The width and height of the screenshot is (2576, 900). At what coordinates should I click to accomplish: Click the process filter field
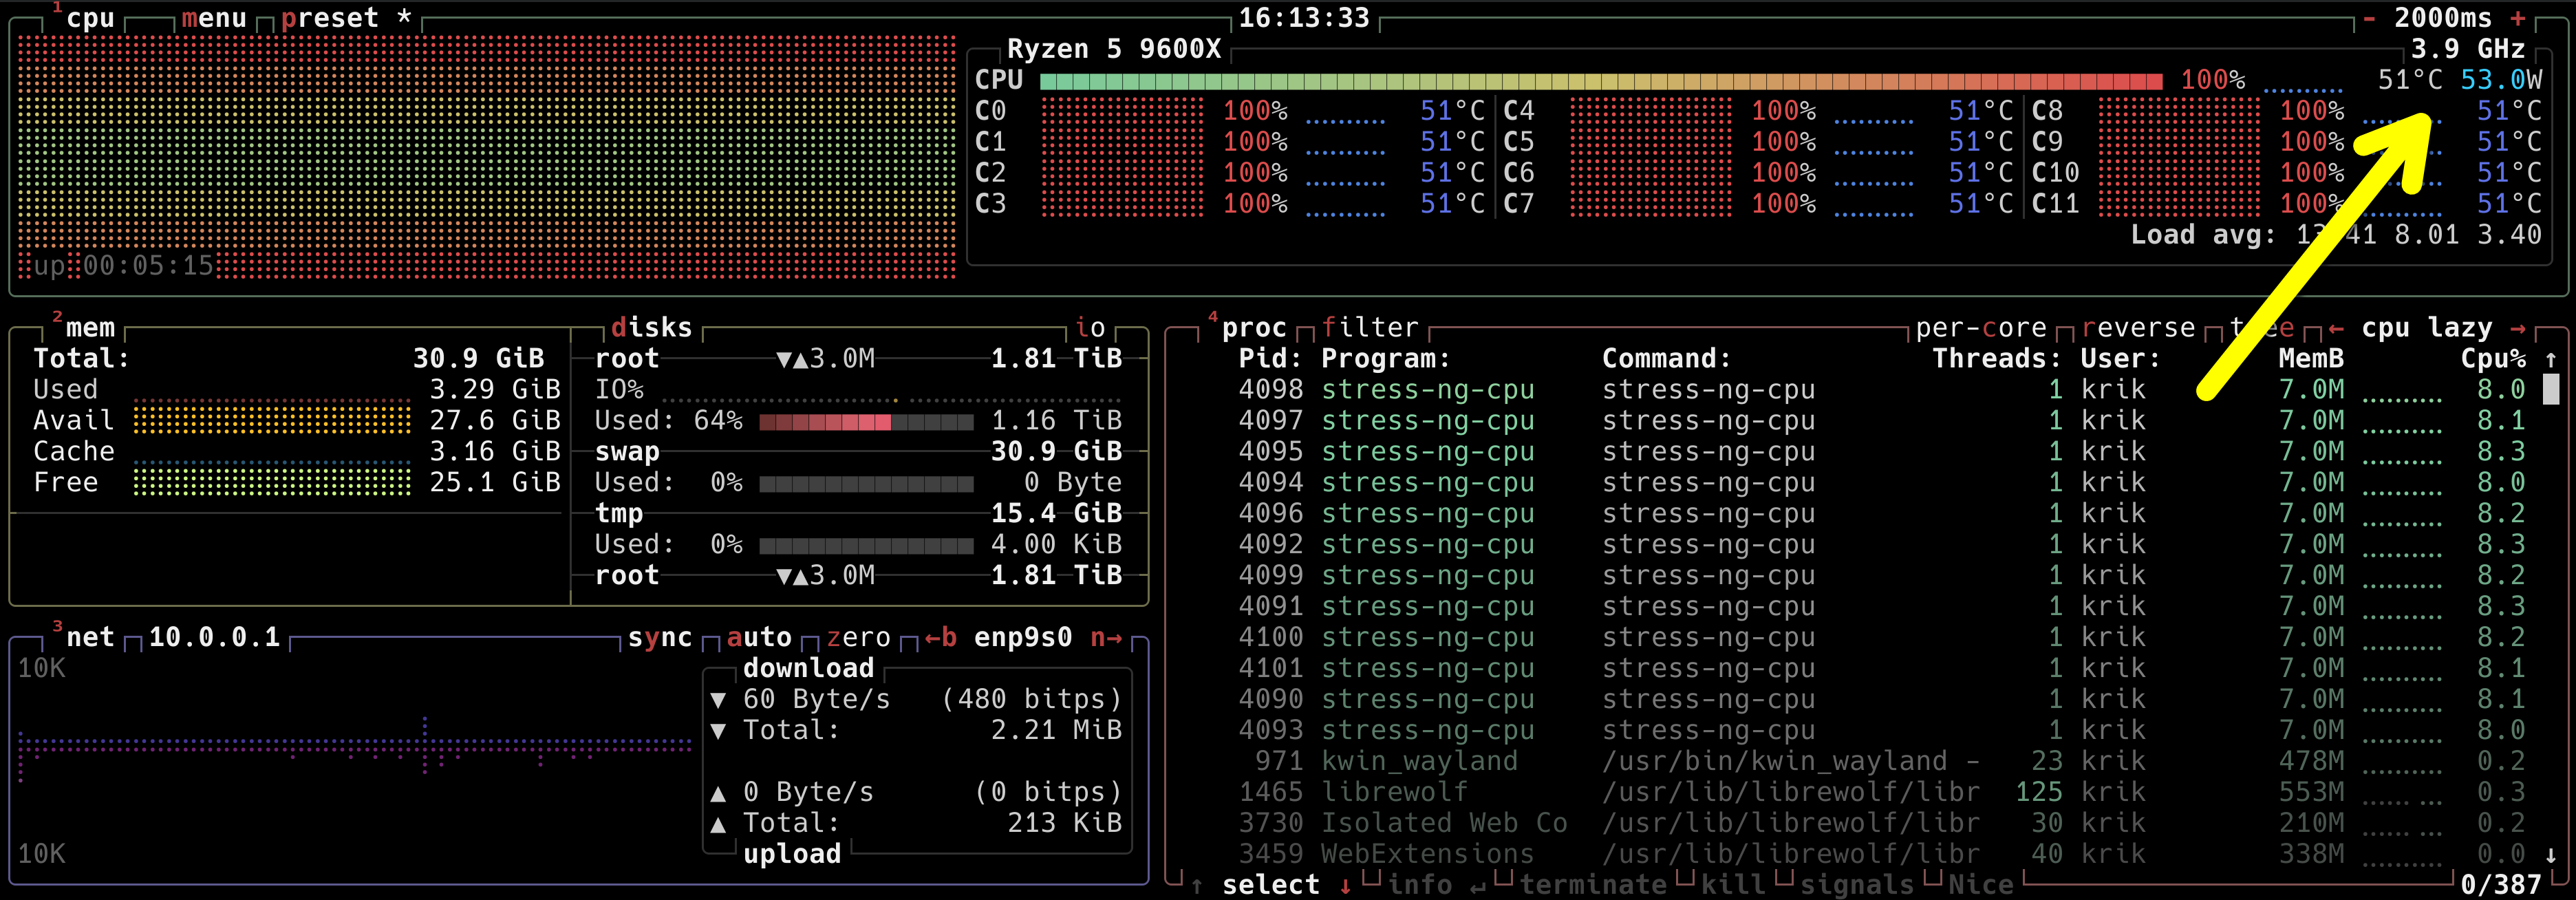coord(1370,327)
